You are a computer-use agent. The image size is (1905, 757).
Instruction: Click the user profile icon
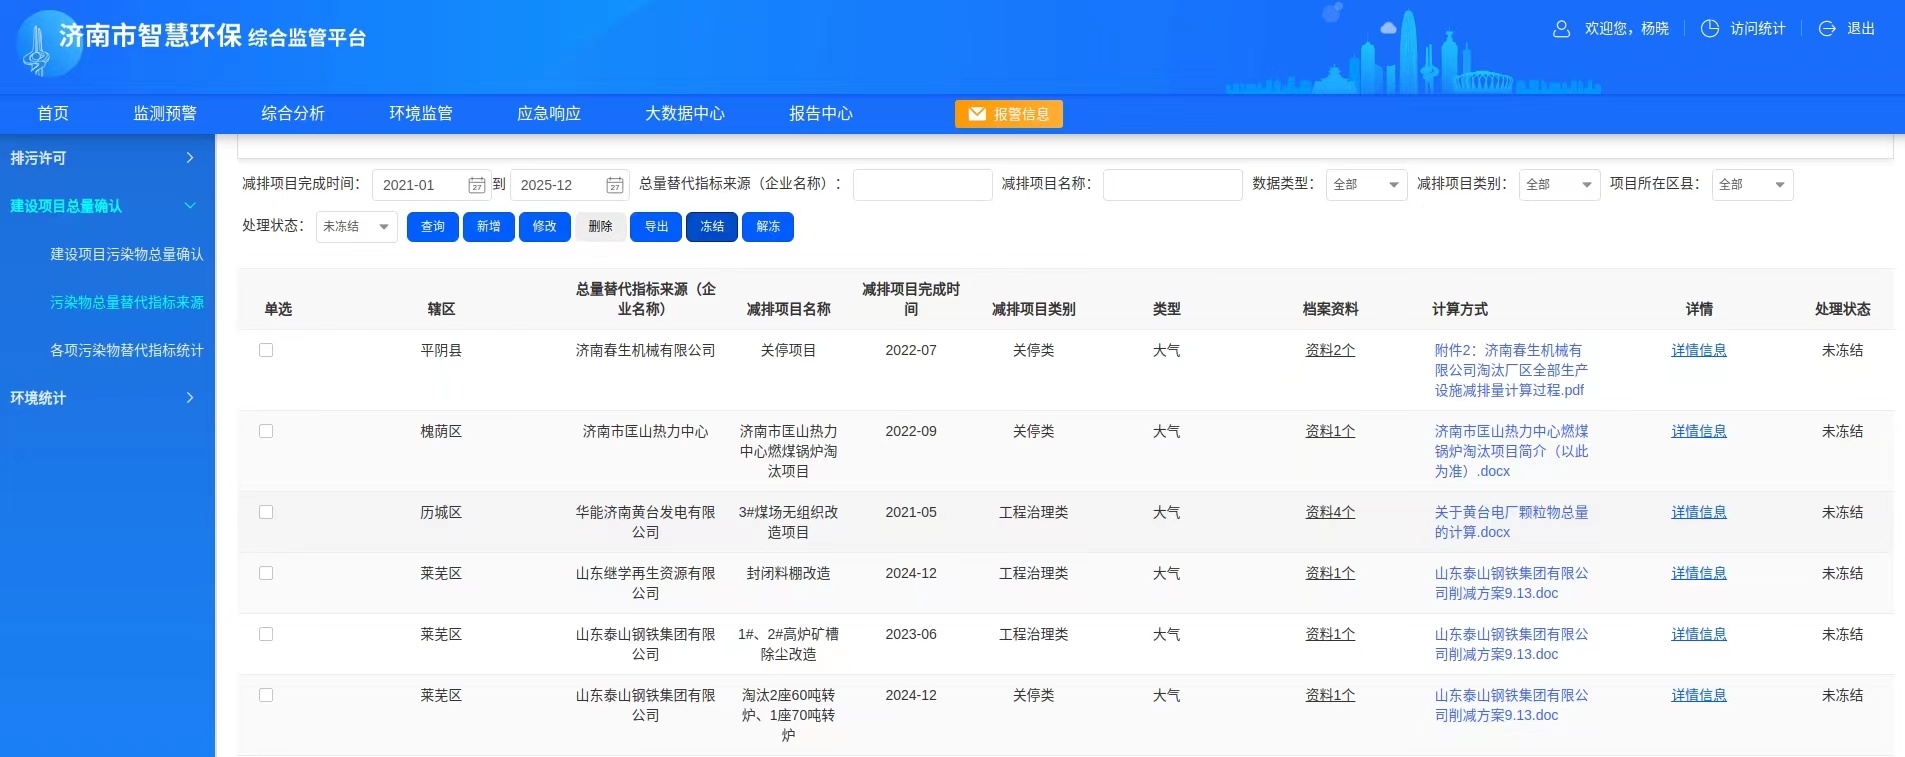click(1561, 29)
